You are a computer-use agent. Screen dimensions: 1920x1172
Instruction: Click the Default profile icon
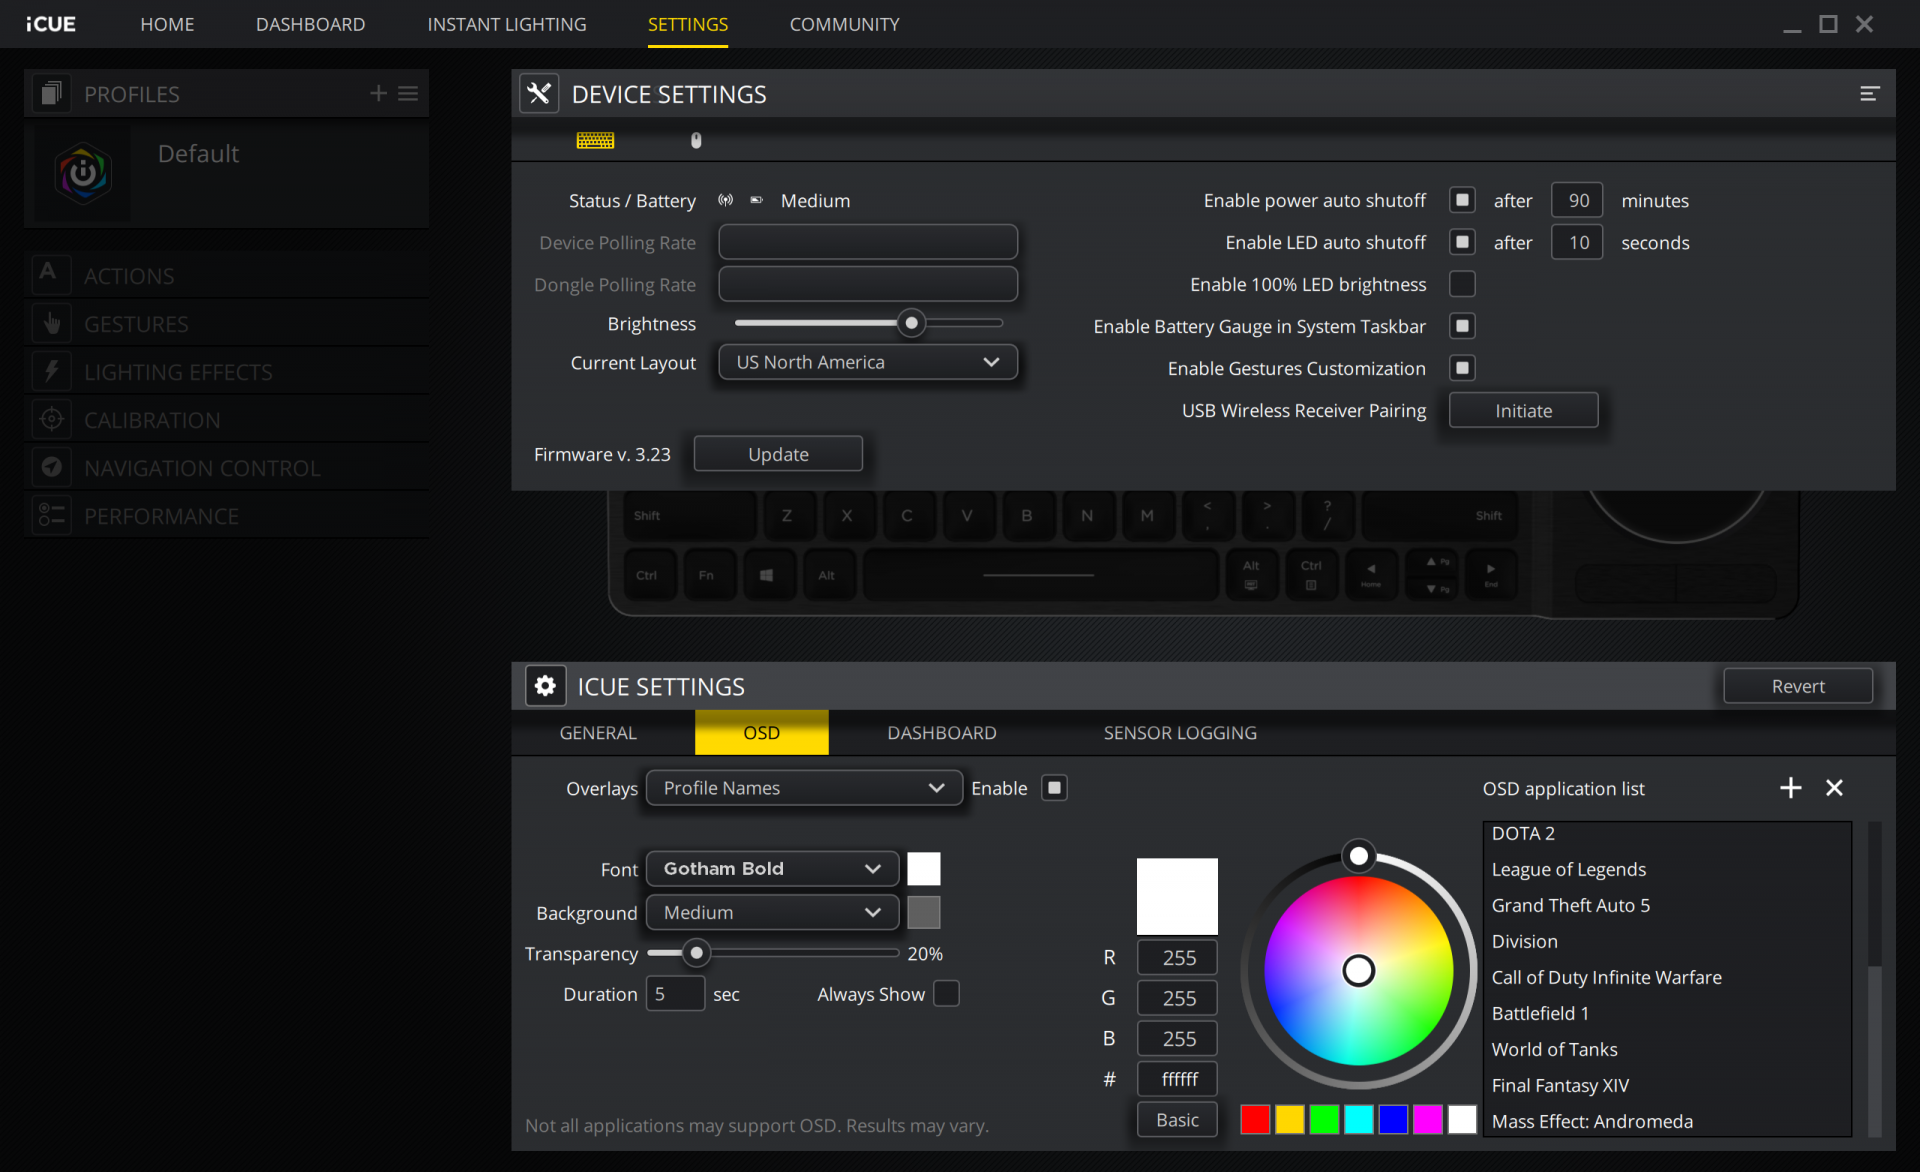[83, 174]
